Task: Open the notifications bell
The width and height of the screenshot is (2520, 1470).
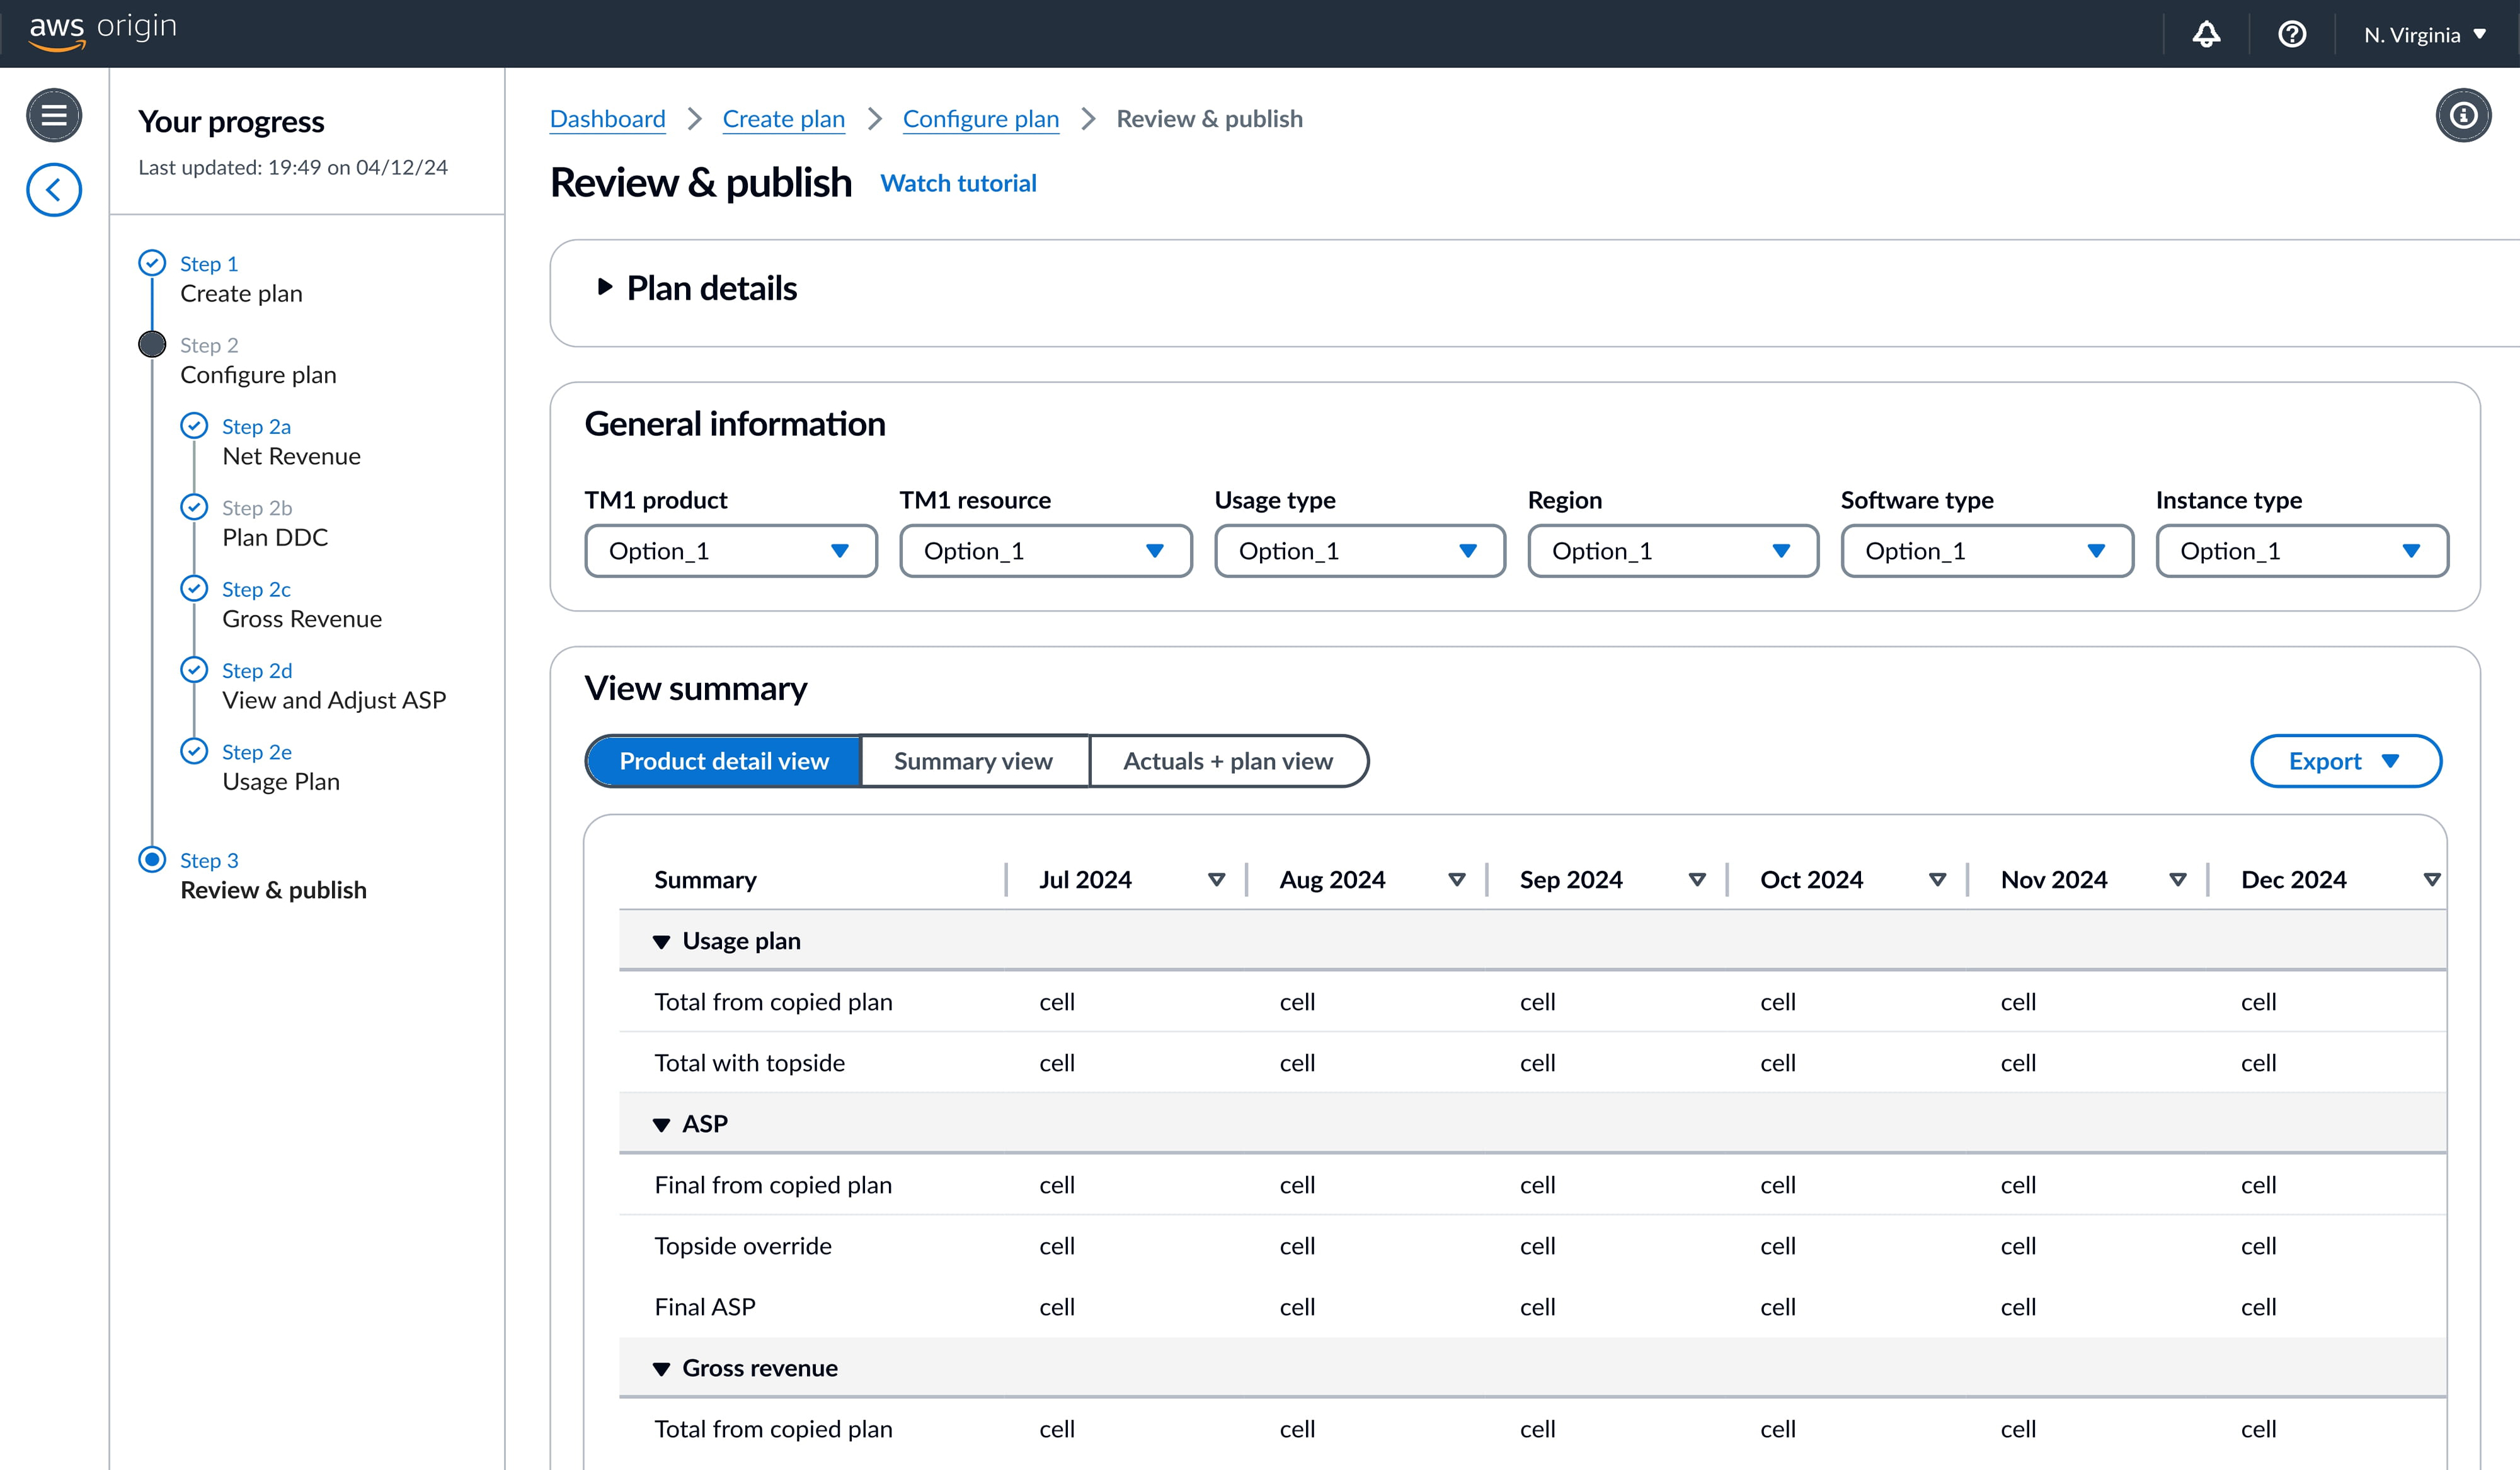Action: coord(2206,35)
